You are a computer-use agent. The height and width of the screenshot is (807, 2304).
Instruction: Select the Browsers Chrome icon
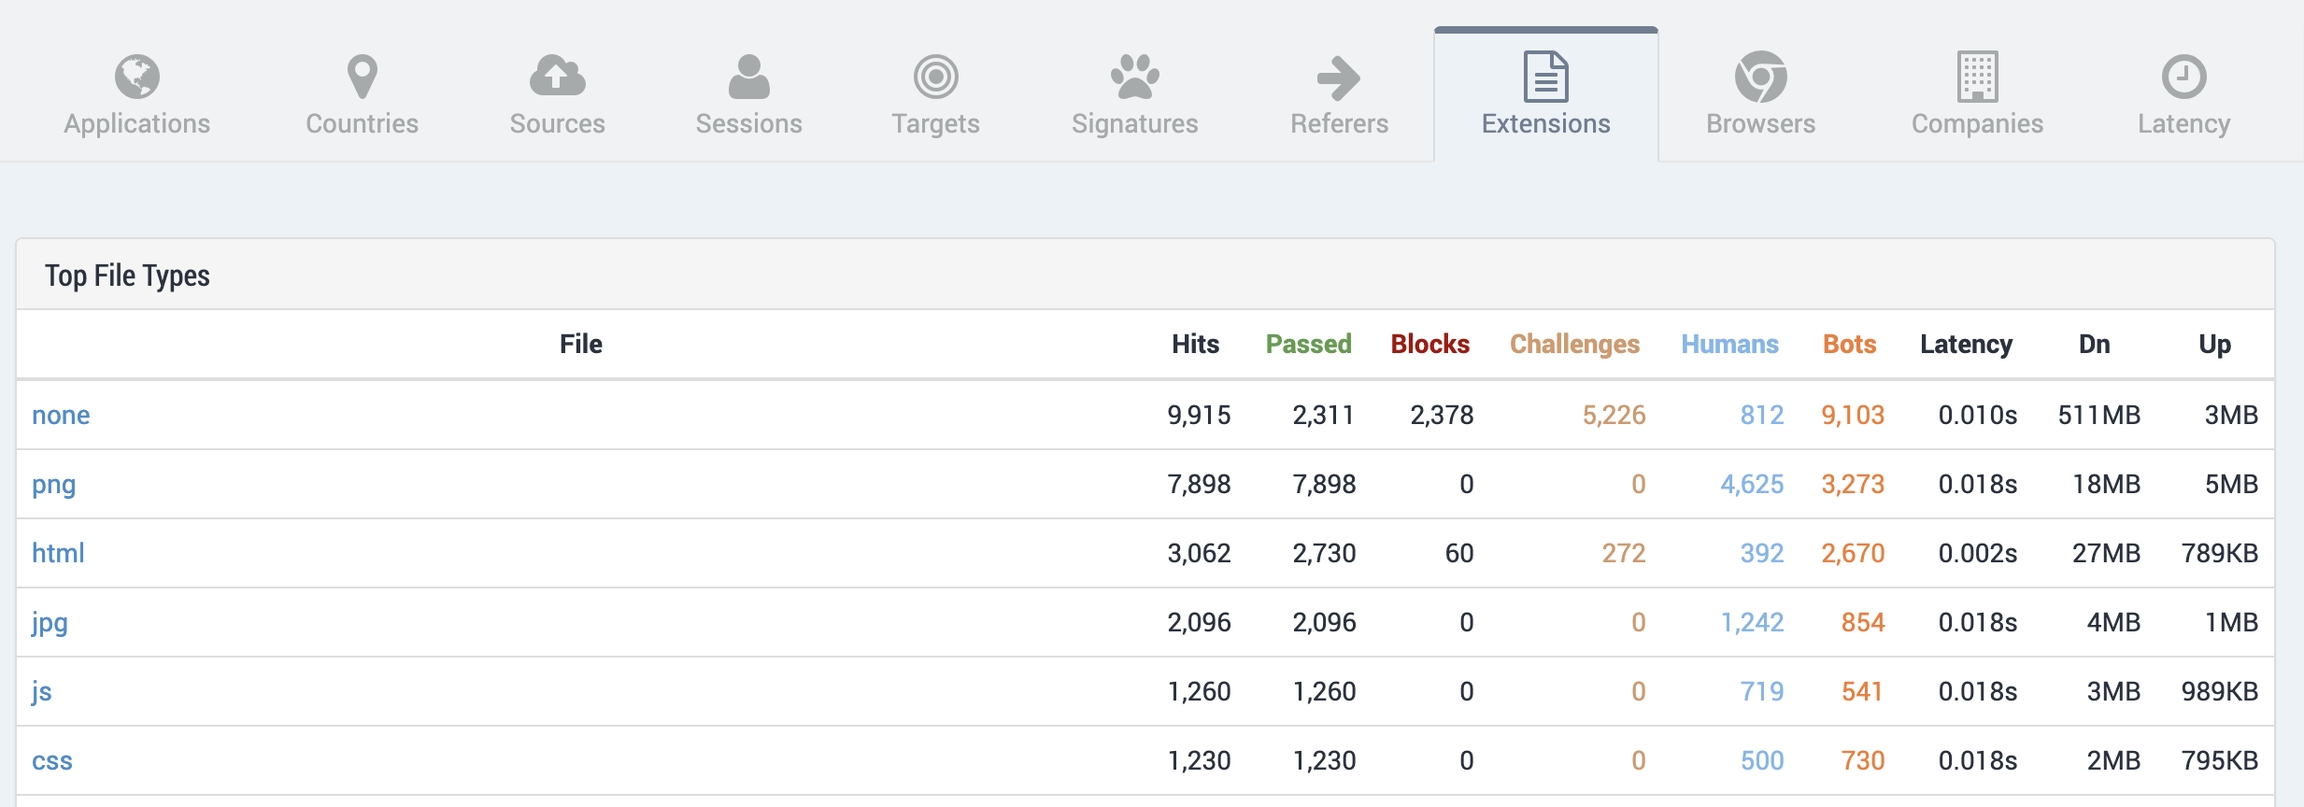(1760, 77)
